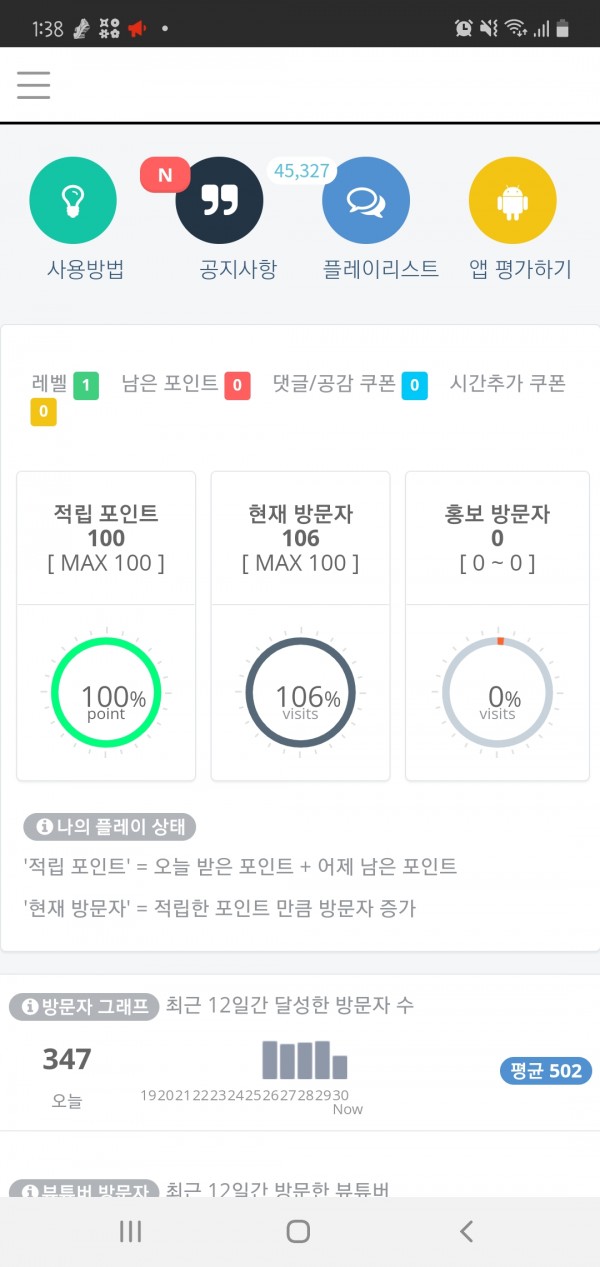Open the hamburger menu
Image resolution: width=600 pixels, height=1267 pixels.
(33, 85)
